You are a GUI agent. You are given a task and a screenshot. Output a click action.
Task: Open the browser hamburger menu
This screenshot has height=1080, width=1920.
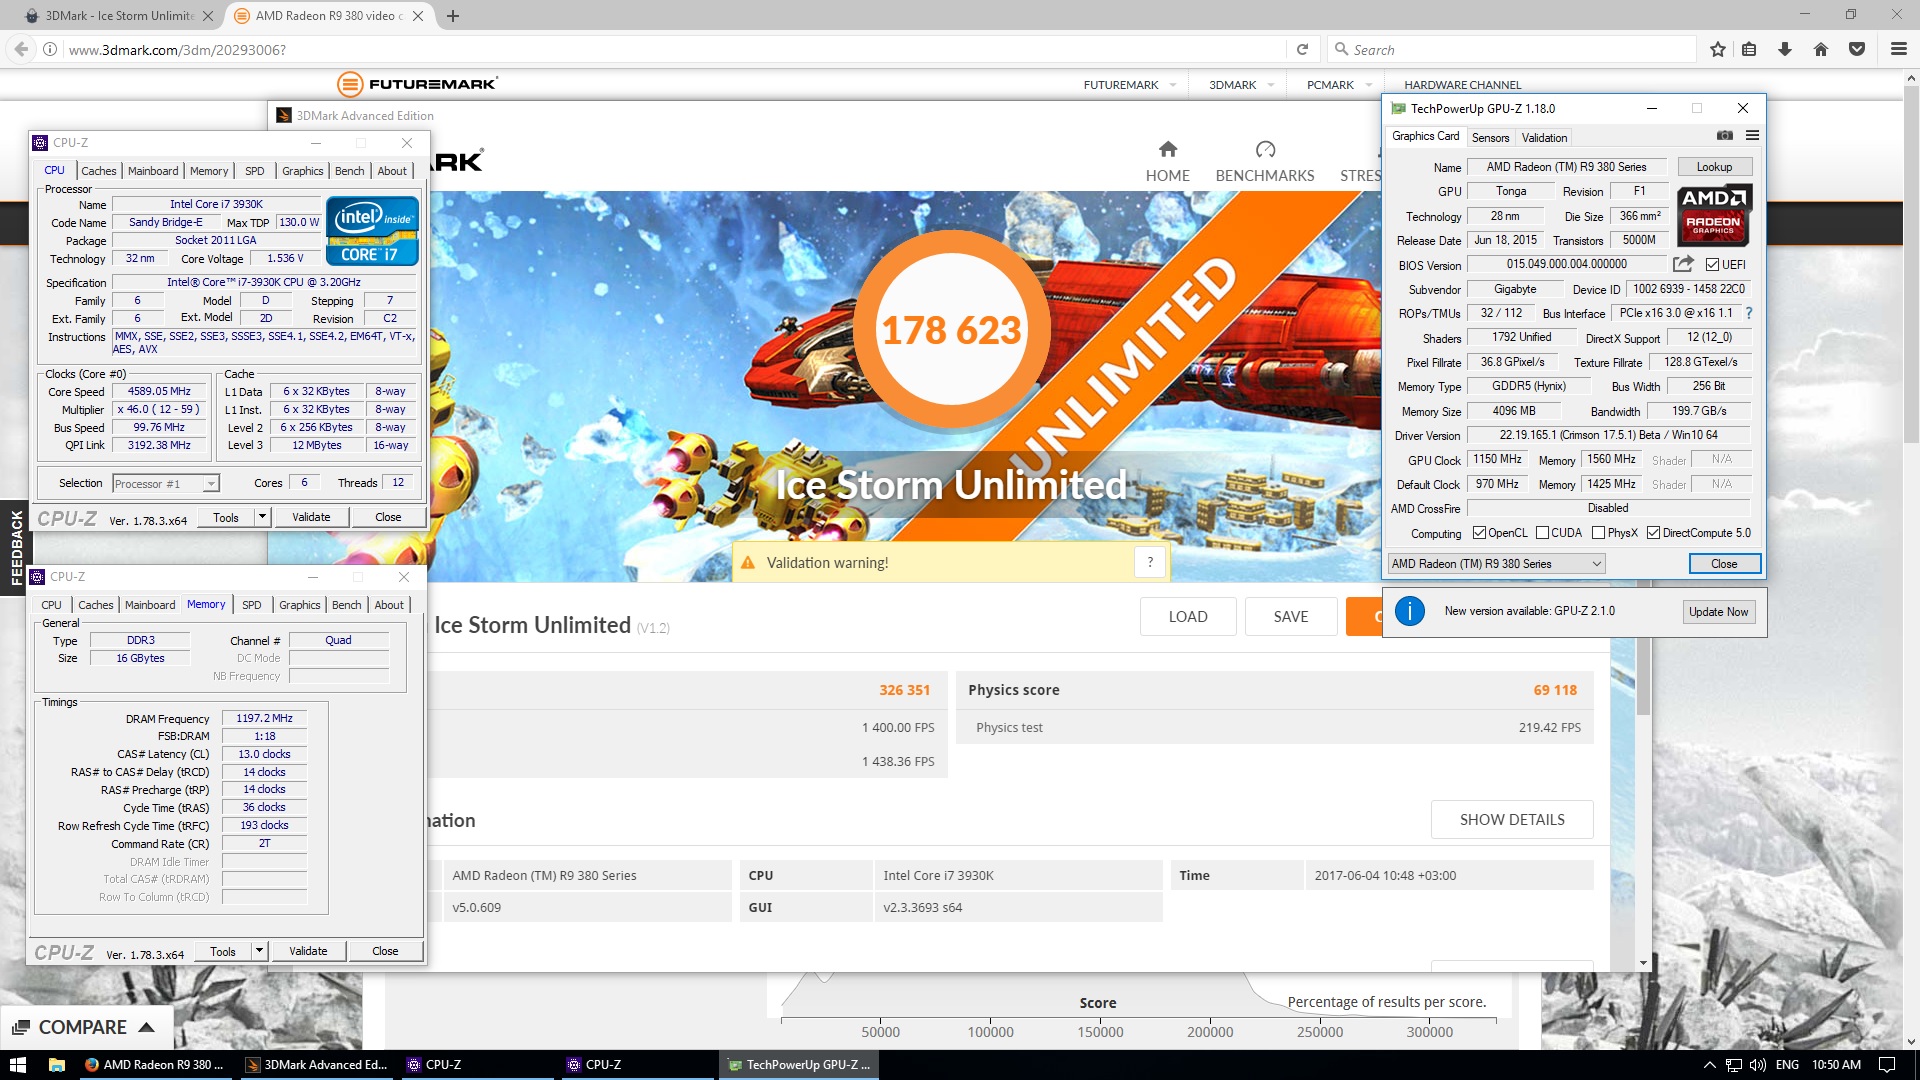[1898, 49]
